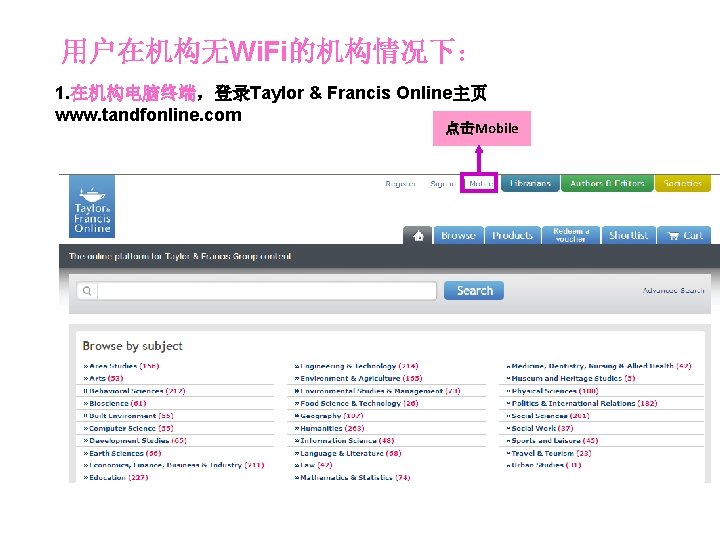Open the Shortlist tab

628,236
